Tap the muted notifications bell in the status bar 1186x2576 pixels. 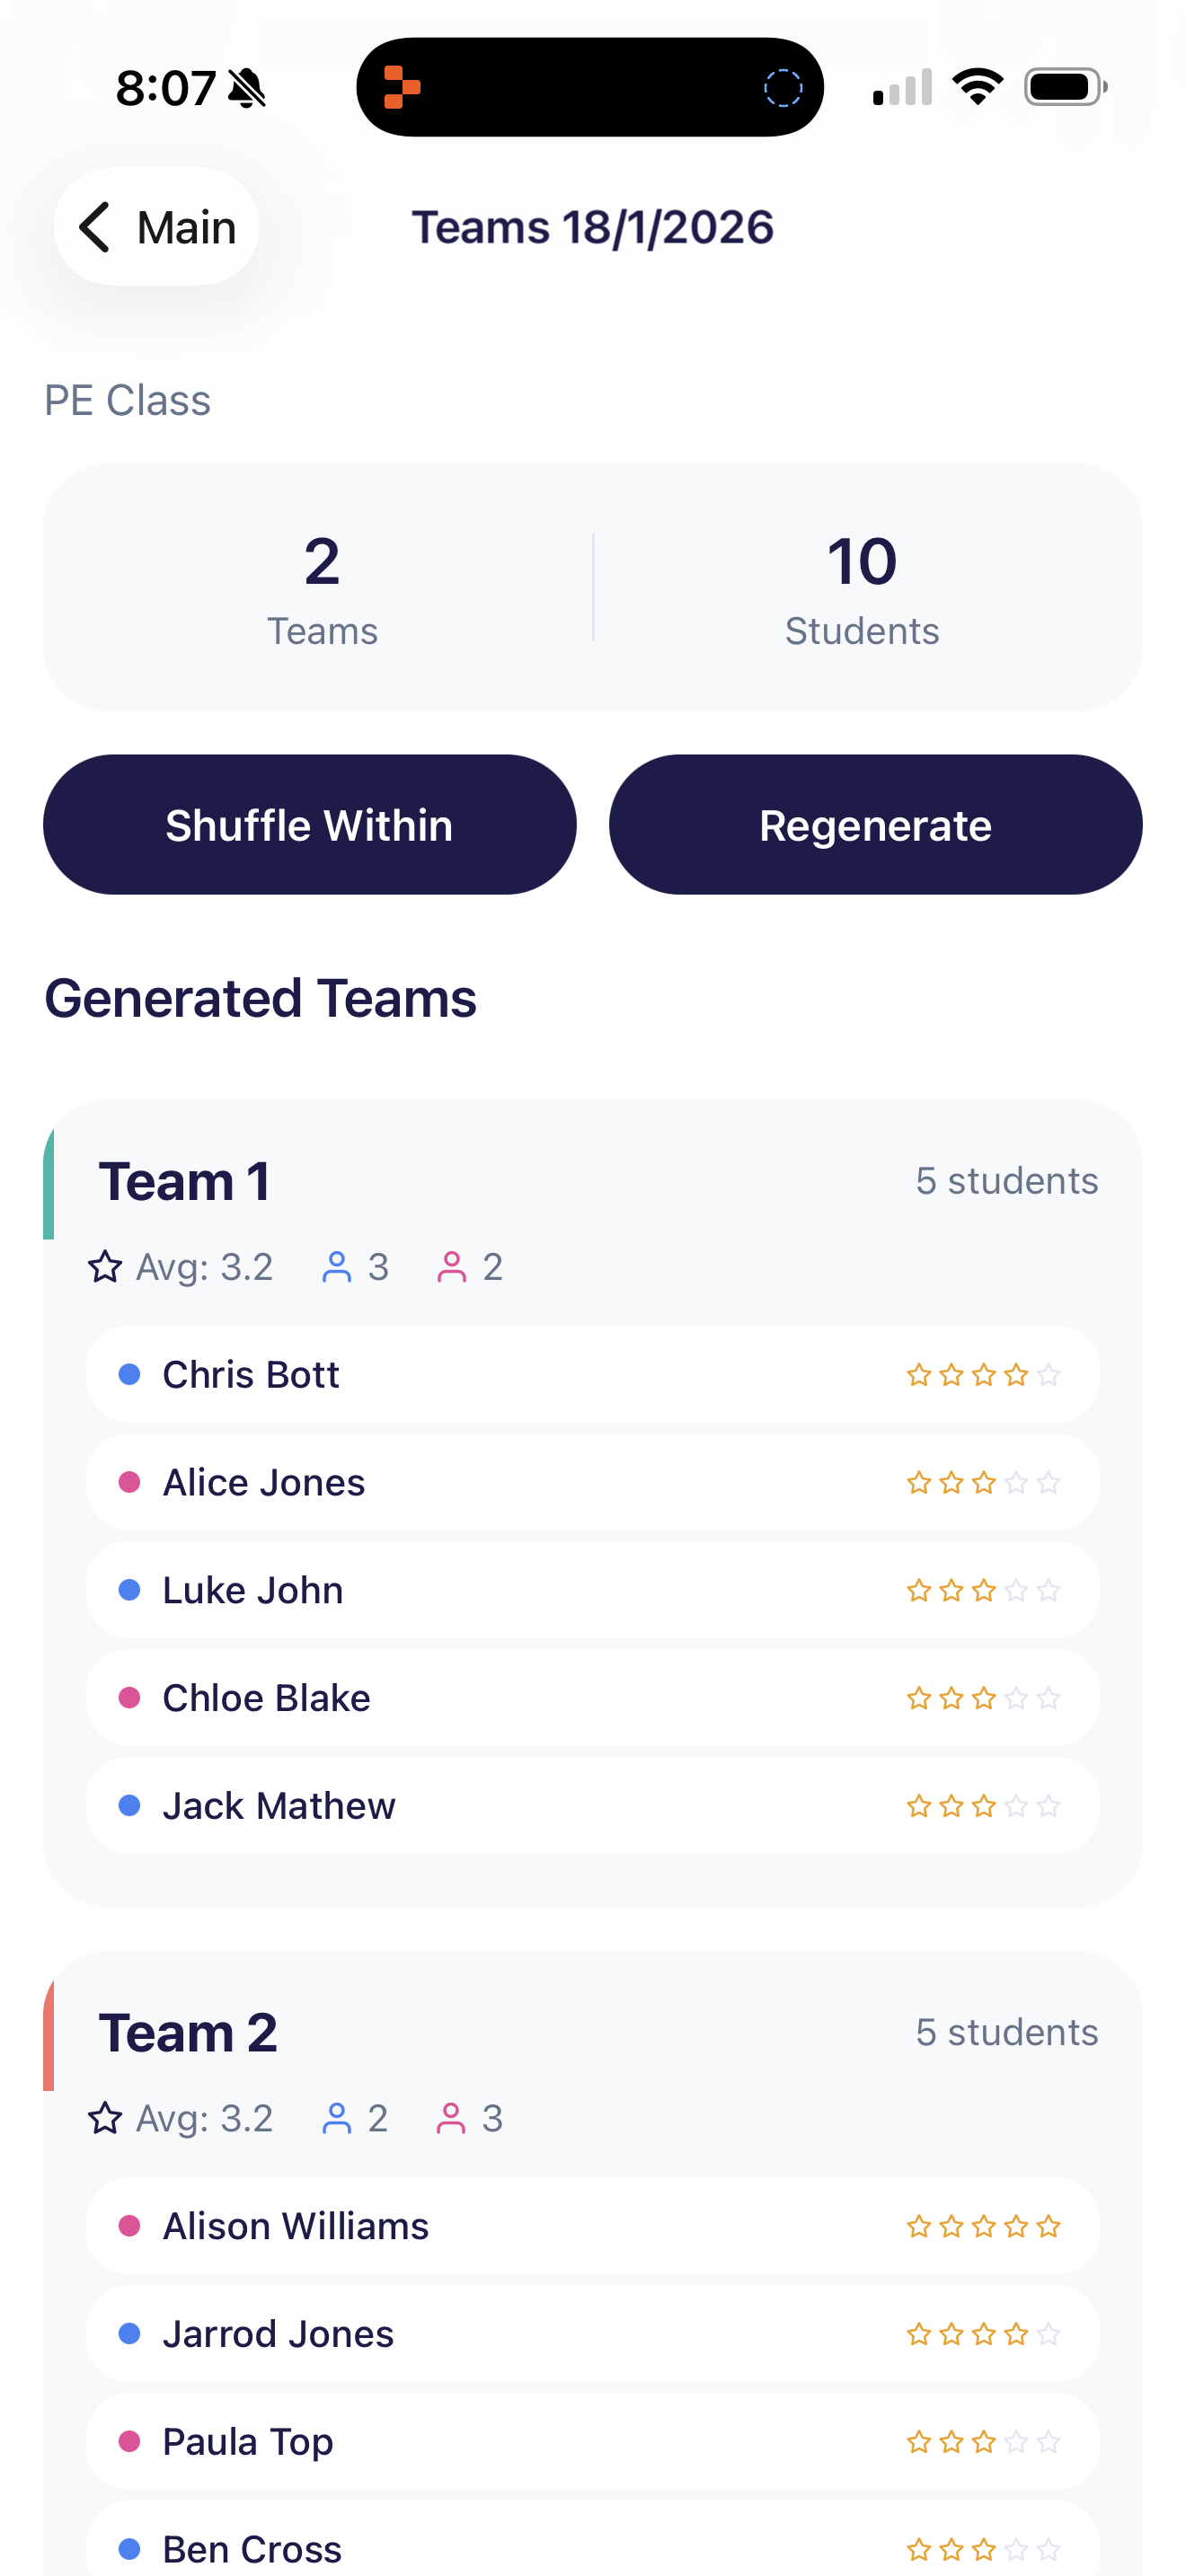(x=245, y=87)
